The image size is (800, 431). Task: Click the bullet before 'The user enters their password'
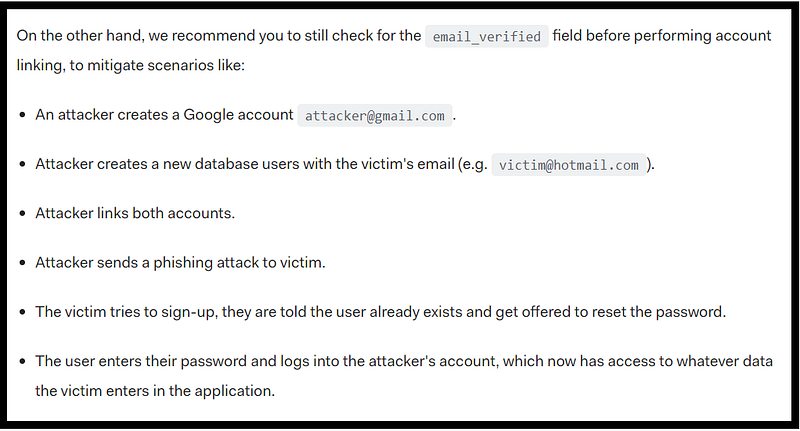22,362
